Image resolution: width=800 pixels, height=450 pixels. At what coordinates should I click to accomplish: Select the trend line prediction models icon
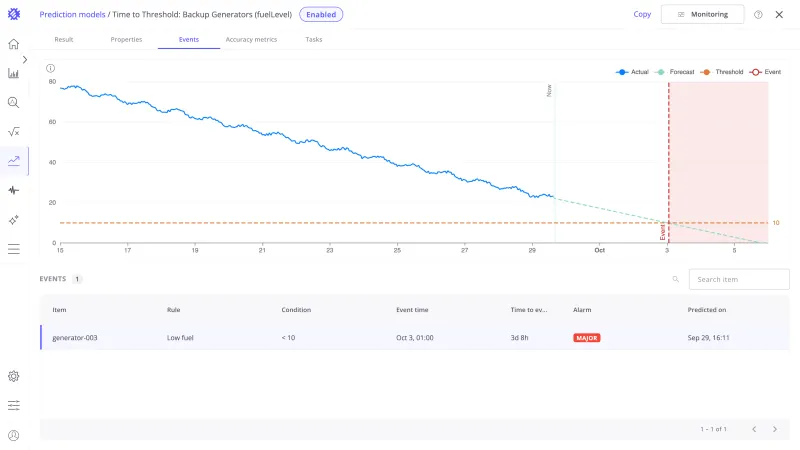click(x=14, y=161)
